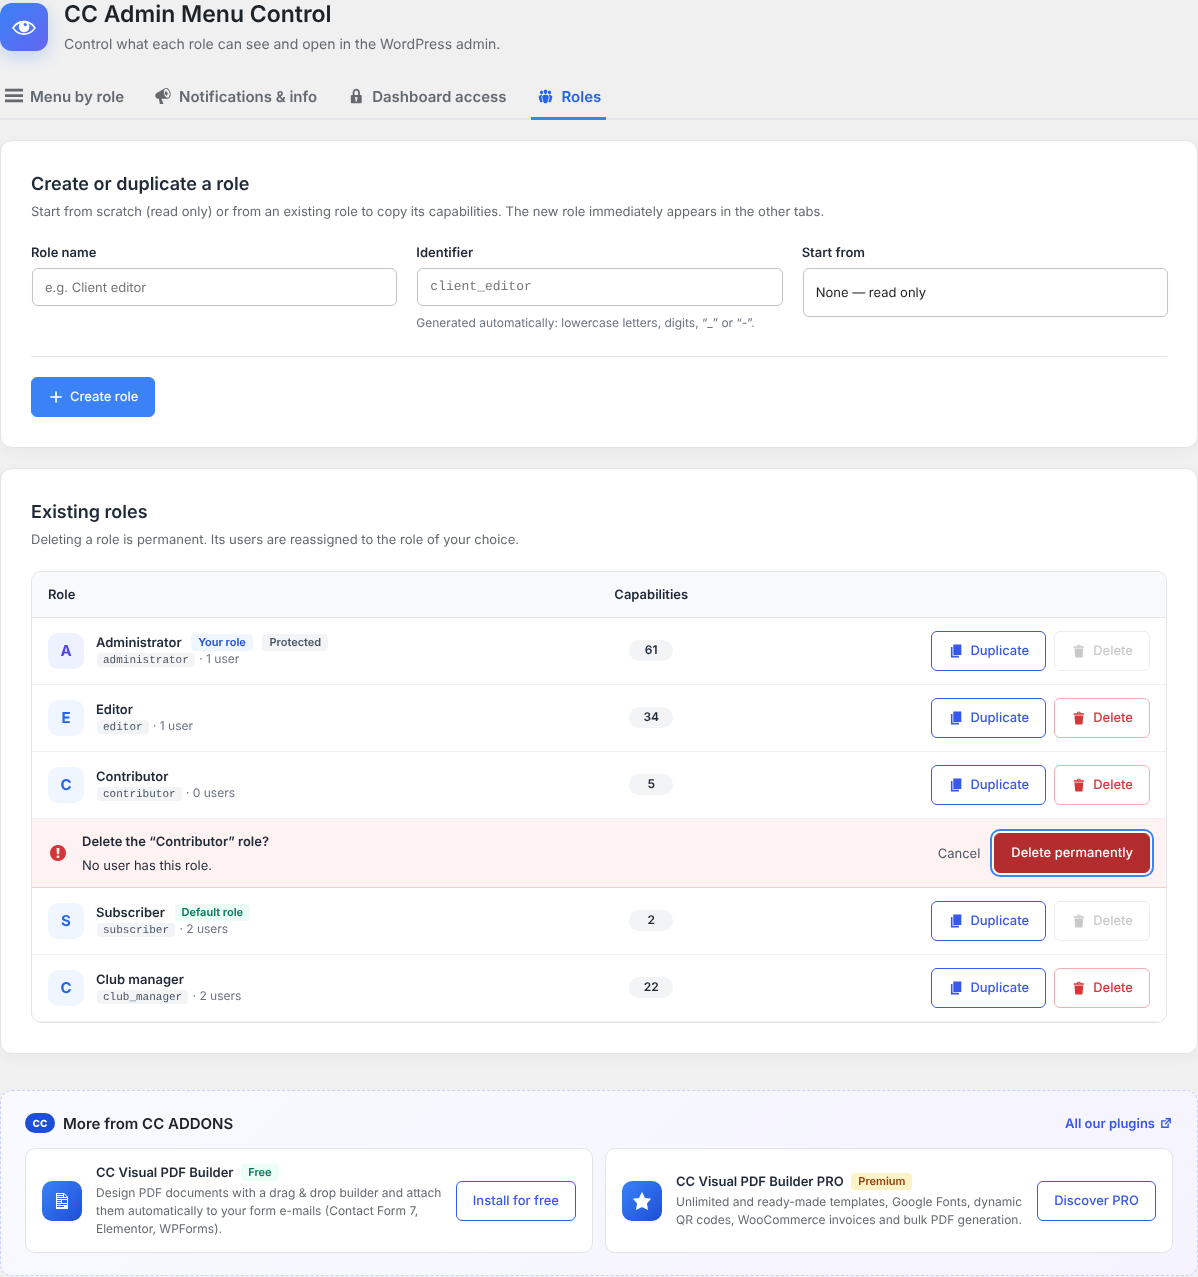Viewport: 1198px width, 1277px height.
Task: Click the 'club_manager' identifier tag
Action: (142, 997)
